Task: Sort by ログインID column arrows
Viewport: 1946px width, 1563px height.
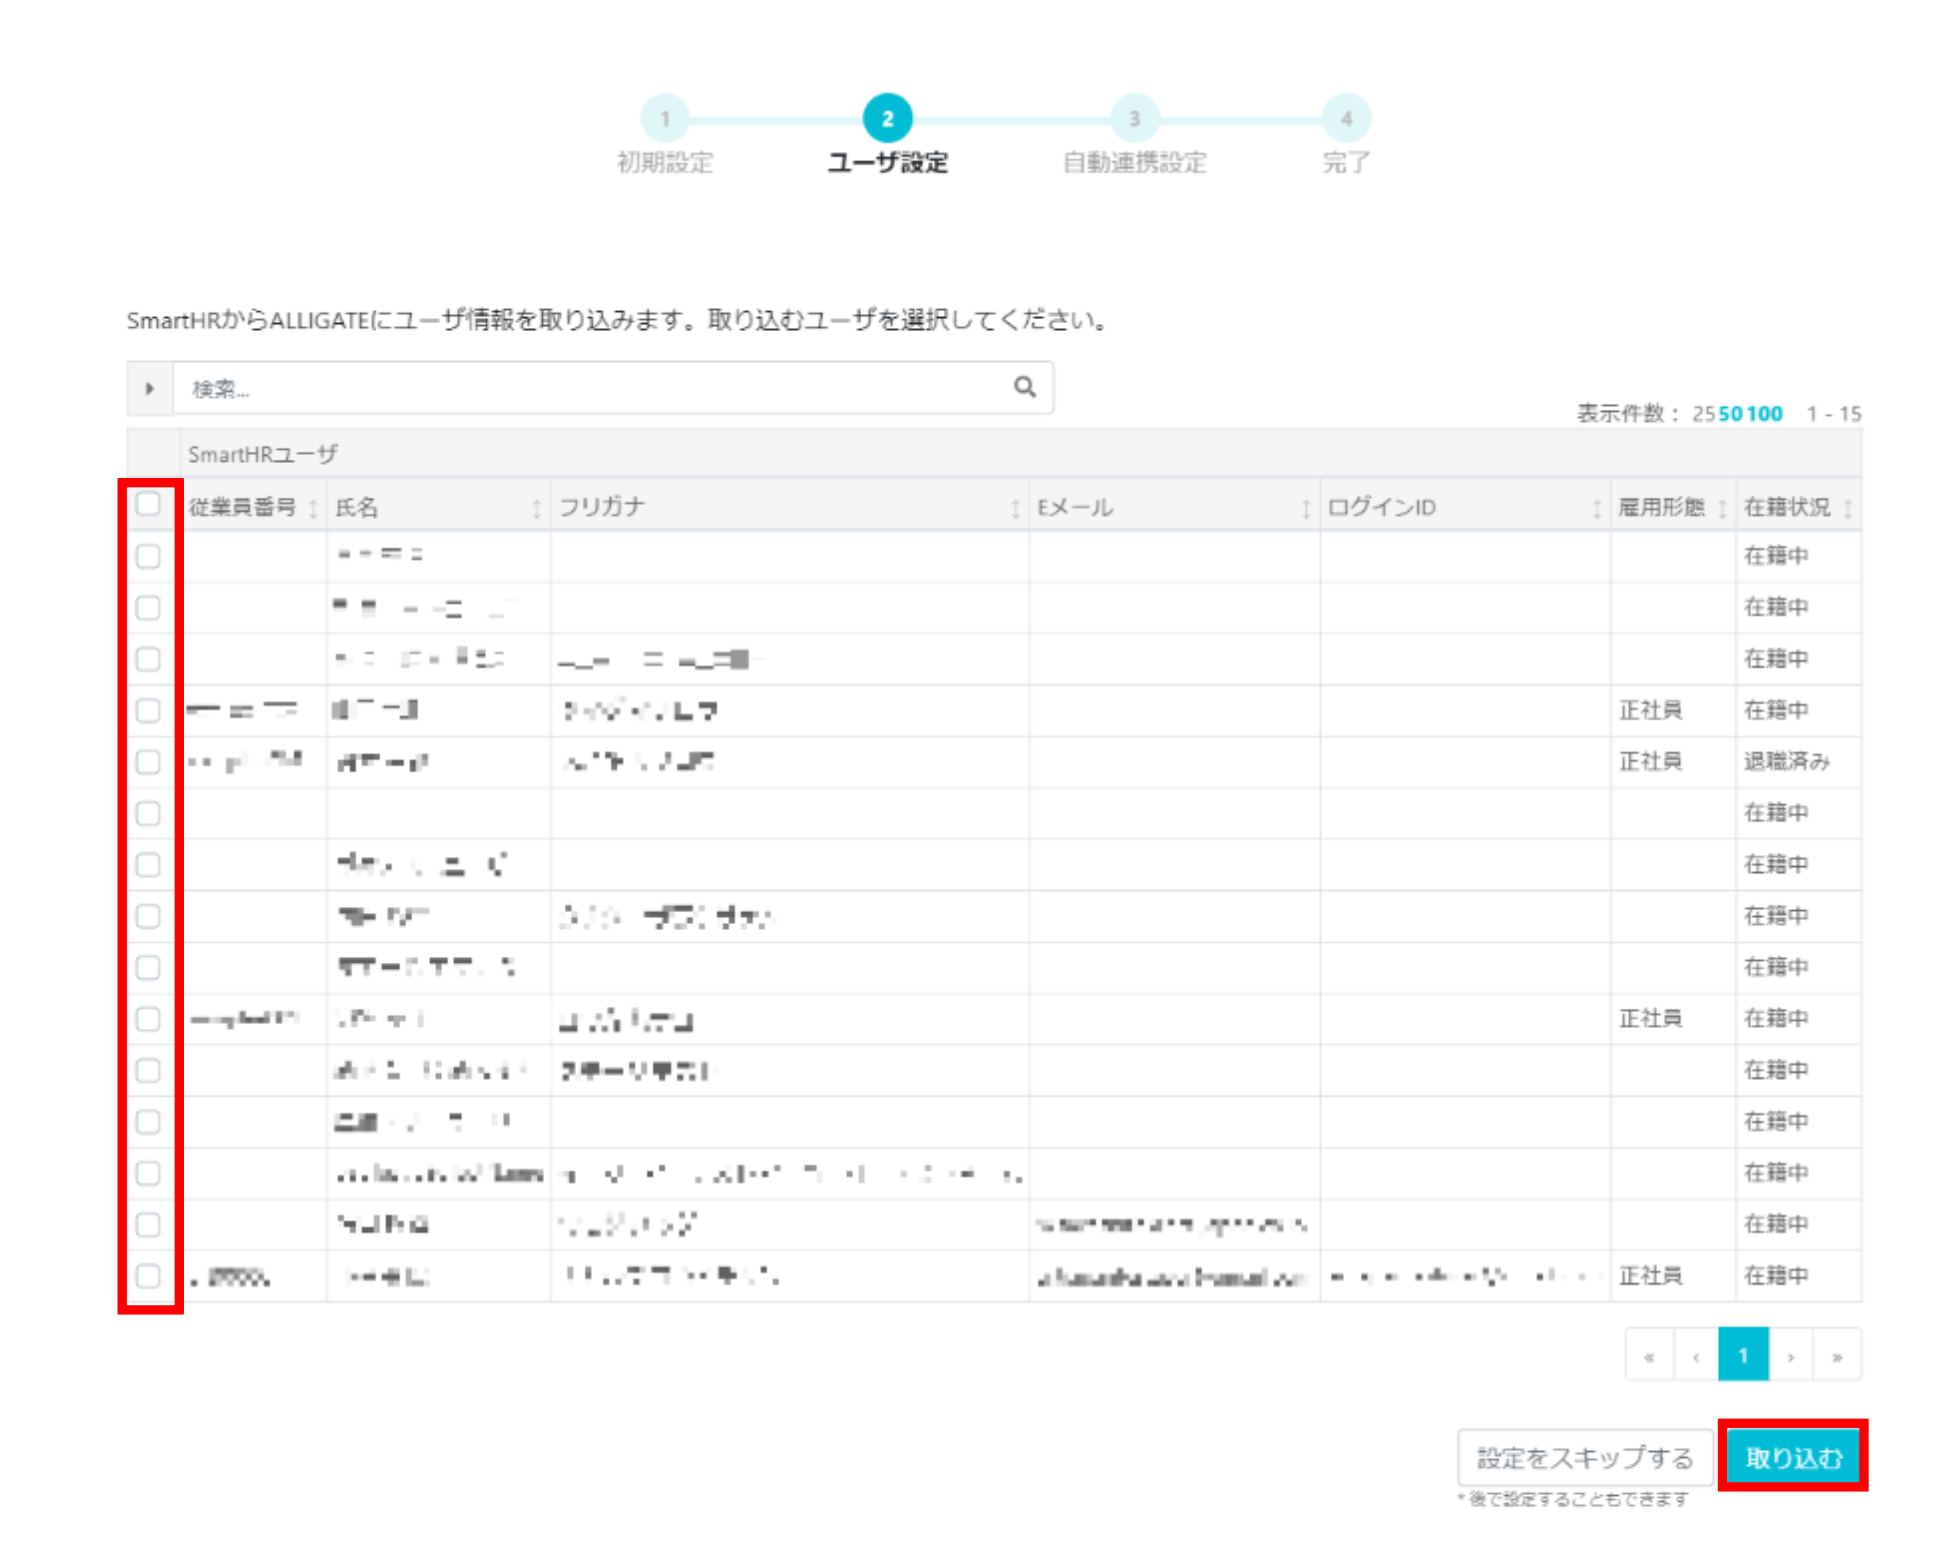Action: (x=1596, y=509)
